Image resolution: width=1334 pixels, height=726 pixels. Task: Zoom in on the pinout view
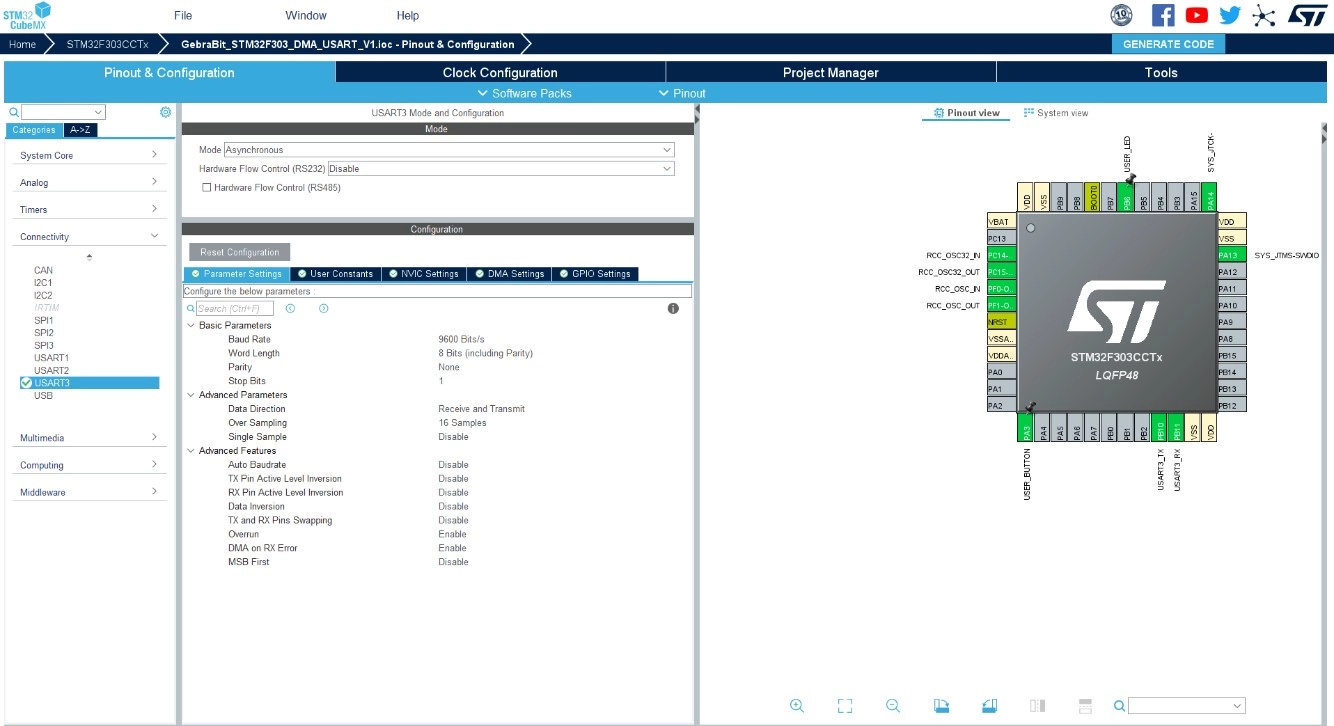(797, 705)
